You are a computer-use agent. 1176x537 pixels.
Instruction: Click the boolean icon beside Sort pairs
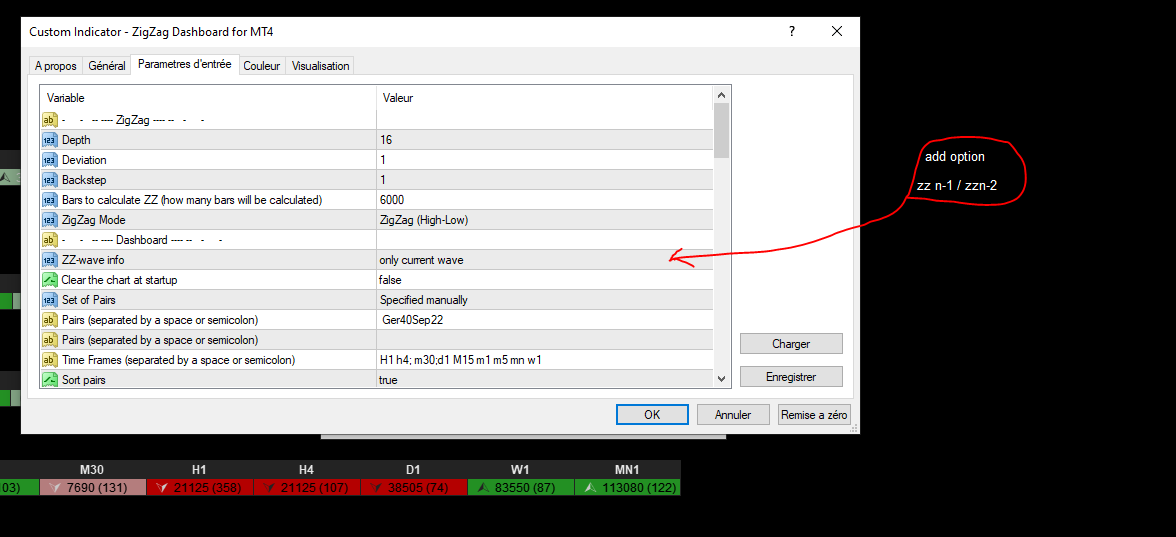click(50, 380)
